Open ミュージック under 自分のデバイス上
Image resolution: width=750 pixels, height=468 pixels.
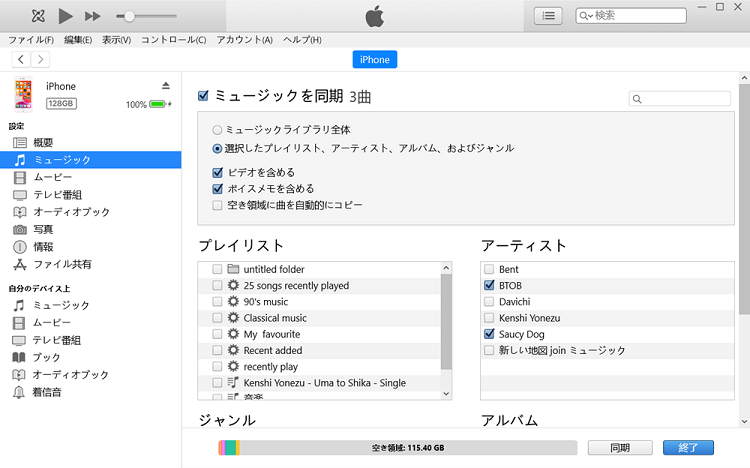click(90, 305)
